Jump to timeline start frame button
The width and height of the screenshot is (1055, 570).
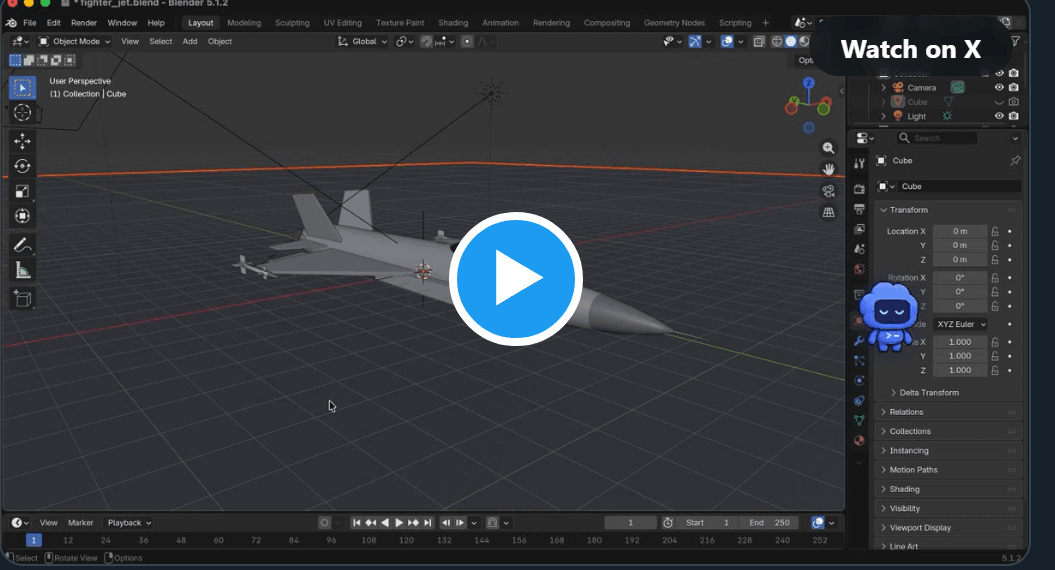coord(357,523)
